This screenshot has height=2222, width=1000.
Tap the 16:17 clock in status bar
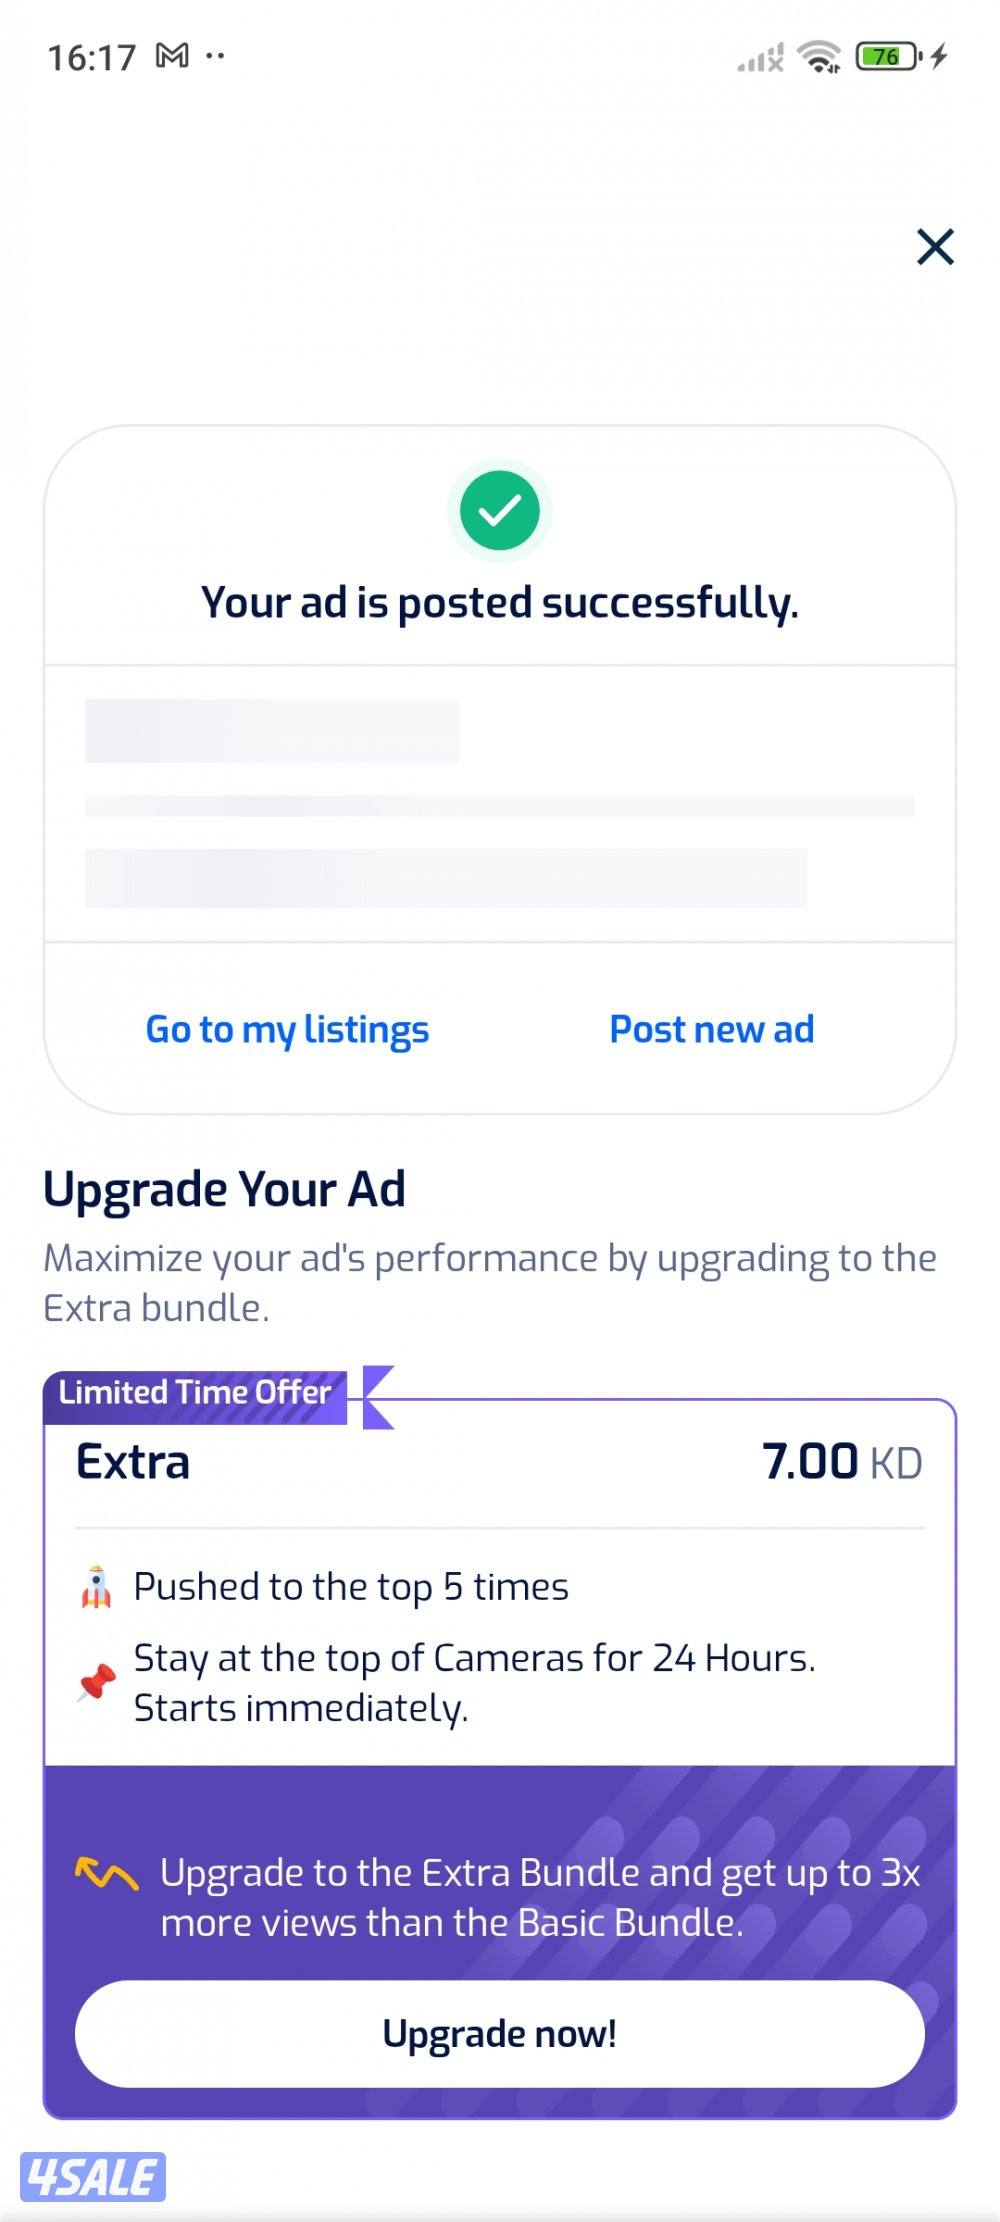coord(91,58)
